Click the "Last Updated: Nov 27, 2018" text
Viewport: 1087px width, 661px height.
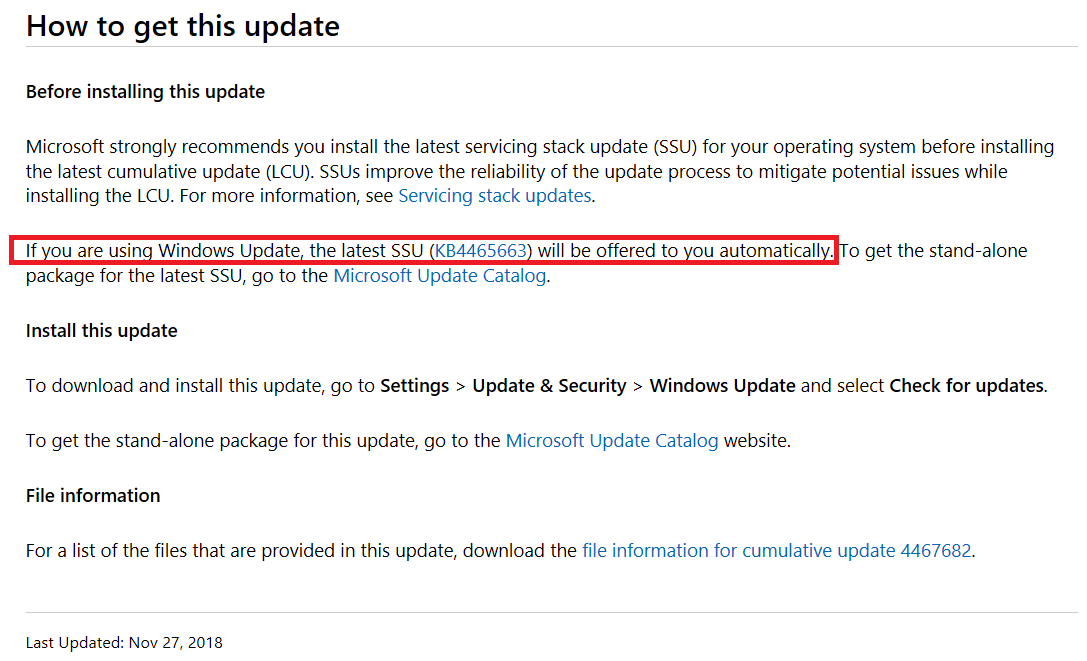(124, 642)
